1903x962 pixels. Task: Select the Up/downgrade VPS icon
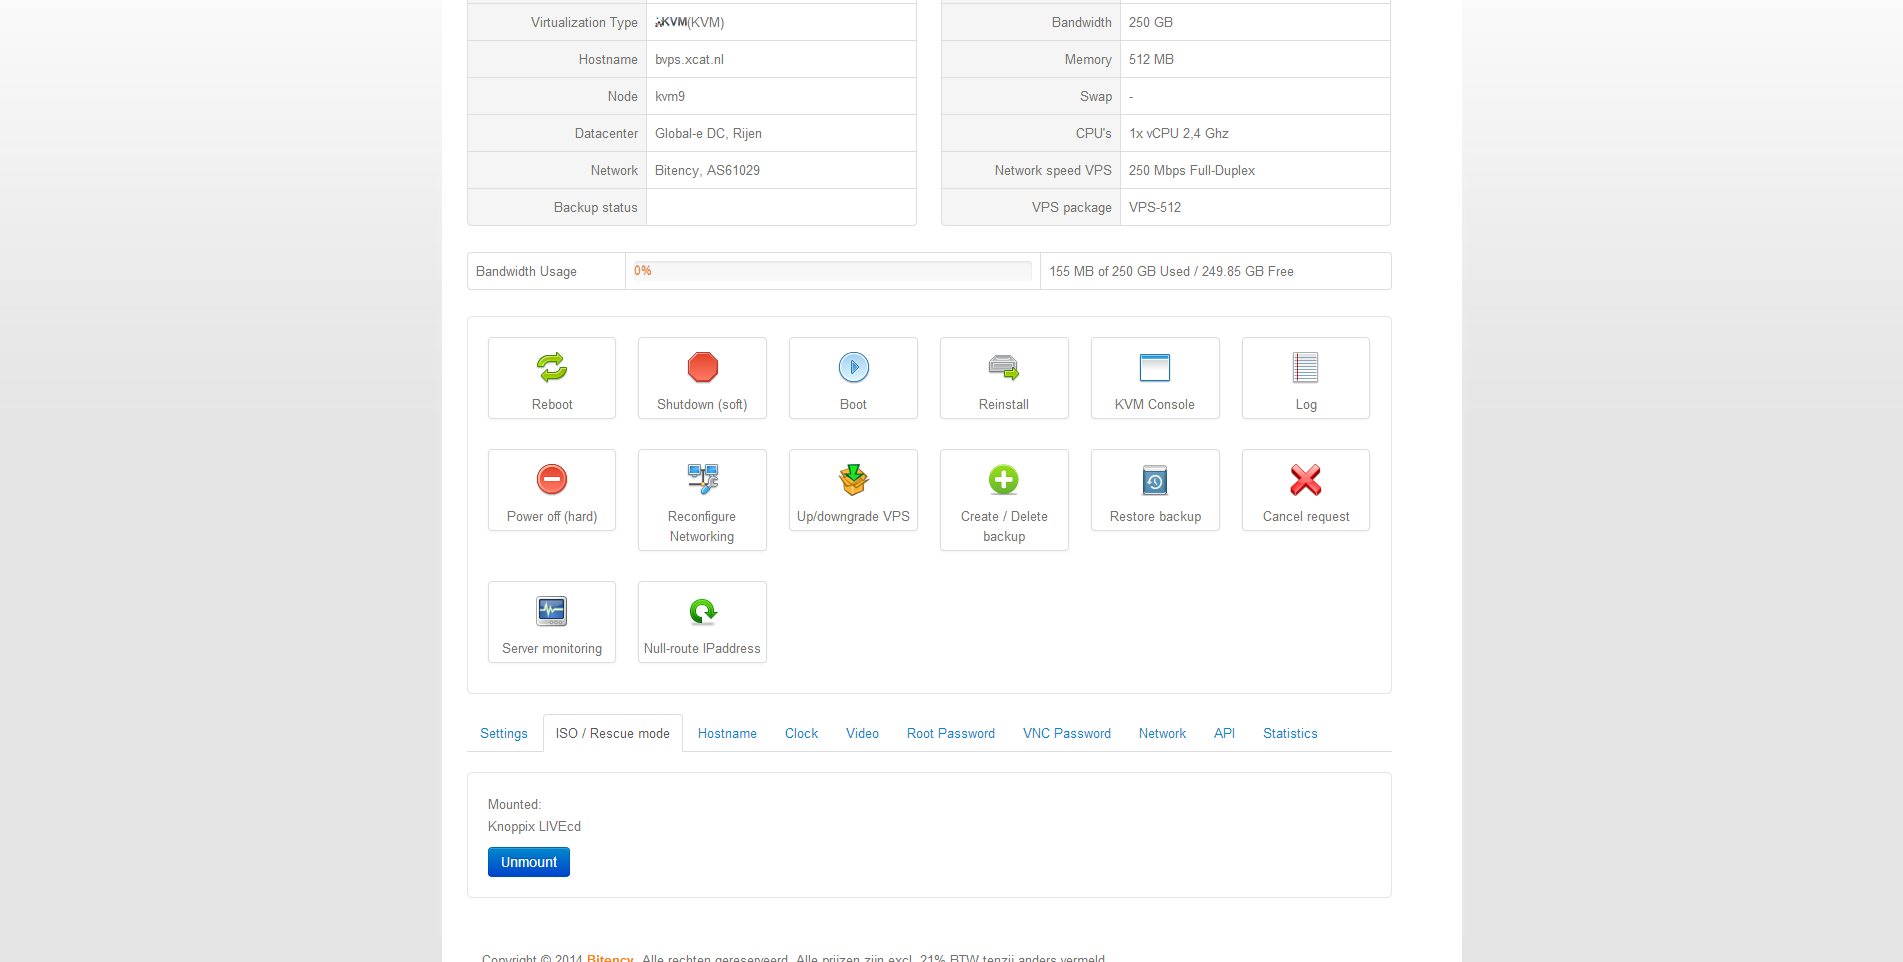[853, 480]
